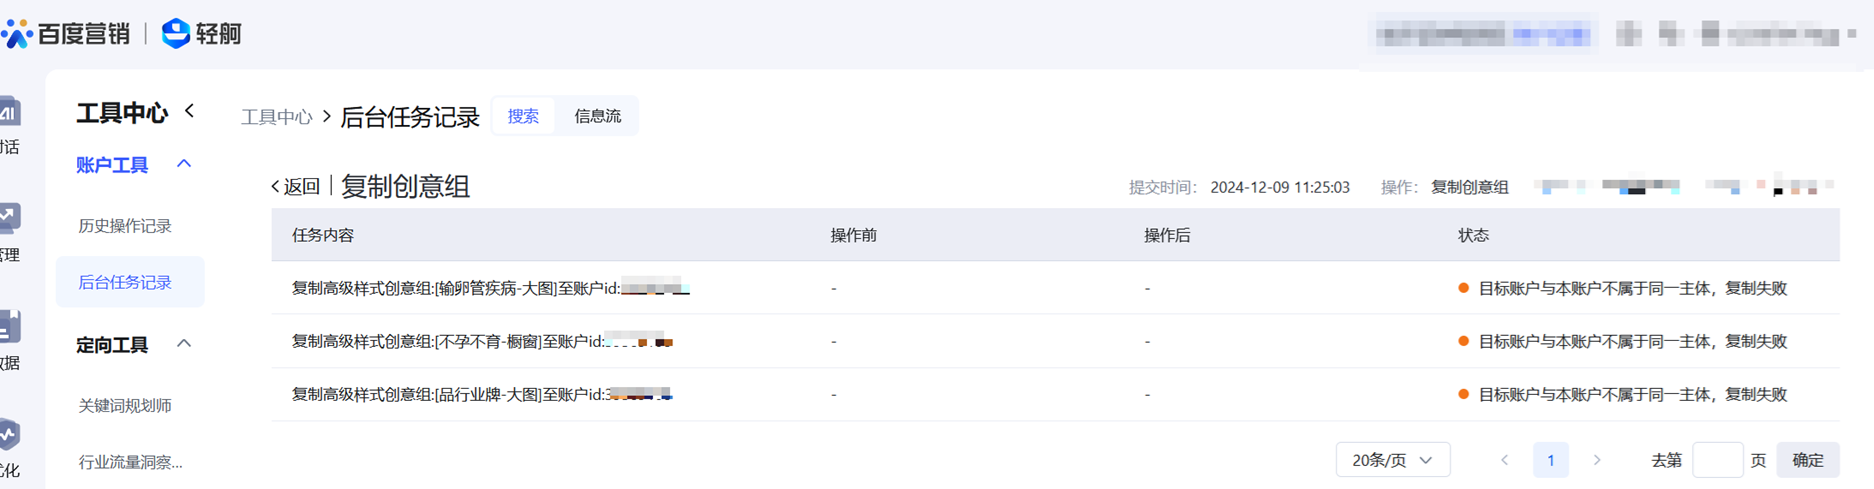Click the 轻舸 logo icon
This screenshot has height=489, width=1874.
pyautogui.click(x=176, y=34)
